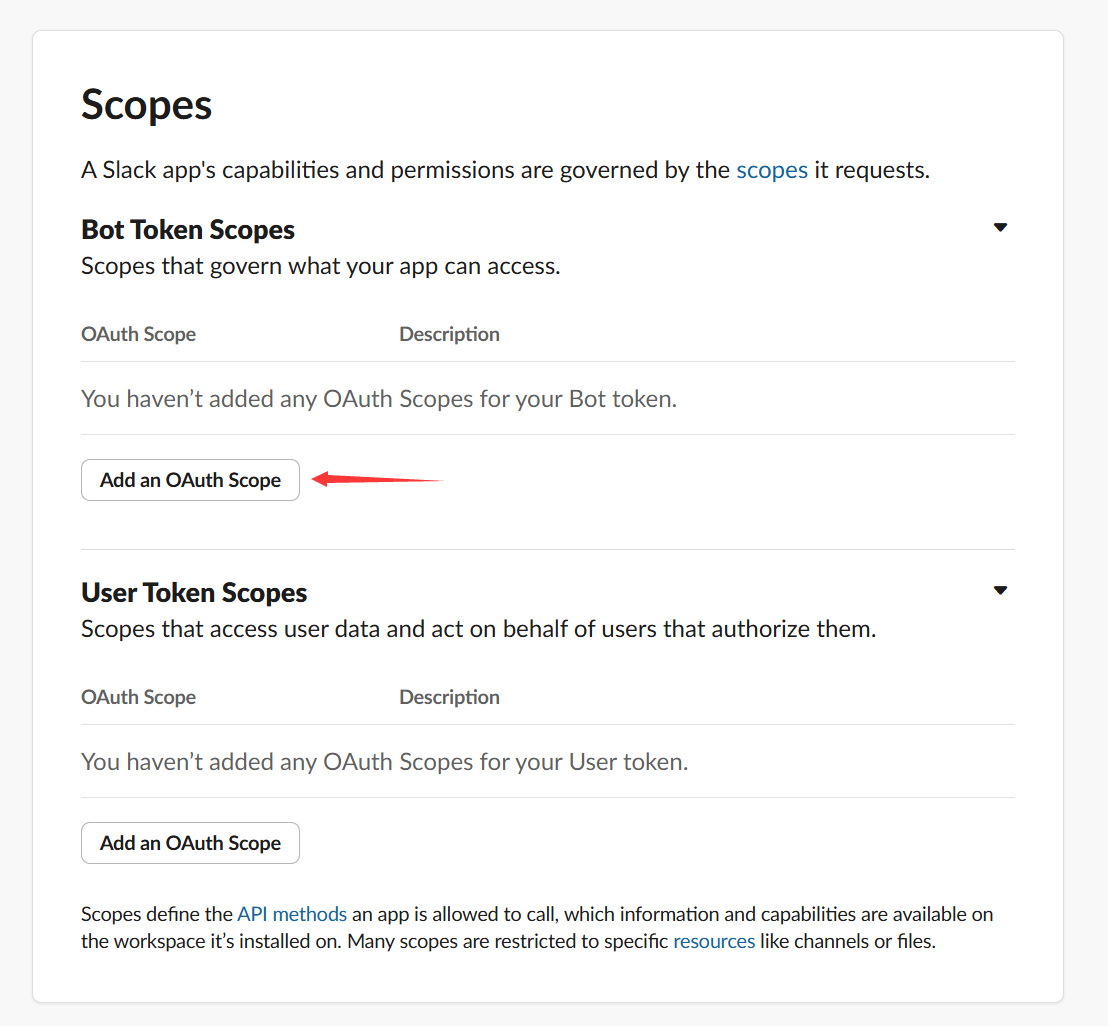Add an OAuth Scope for User token
The height and width of the screenshot is (1026, 1108).
click(x=190, y=843)
